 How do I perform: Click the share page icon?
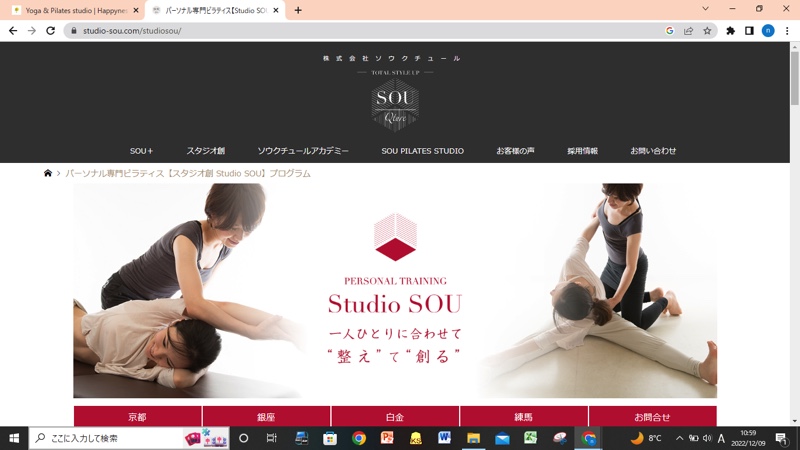(x=688, y=31)
